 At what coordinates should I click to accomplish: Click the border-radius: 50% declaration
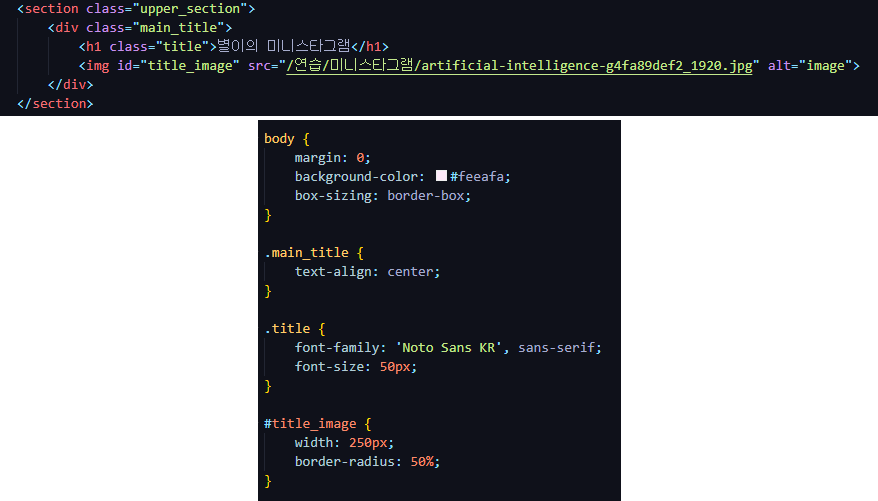tap(367, 462)
